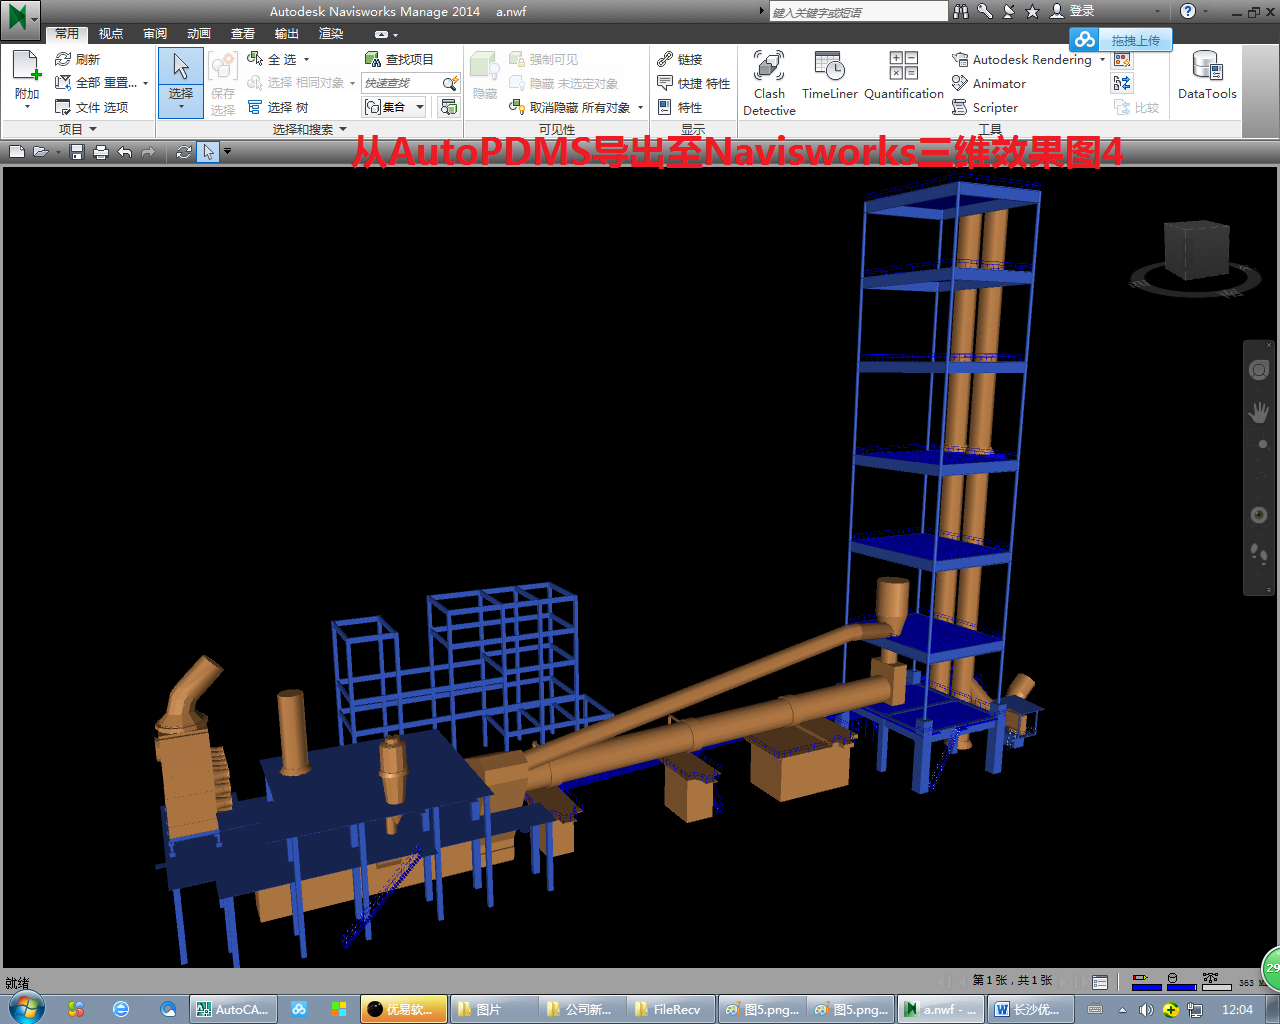Click Undo in quick access toolbar
This screenshot has height=1024, width=1280.
click(124, 152)
